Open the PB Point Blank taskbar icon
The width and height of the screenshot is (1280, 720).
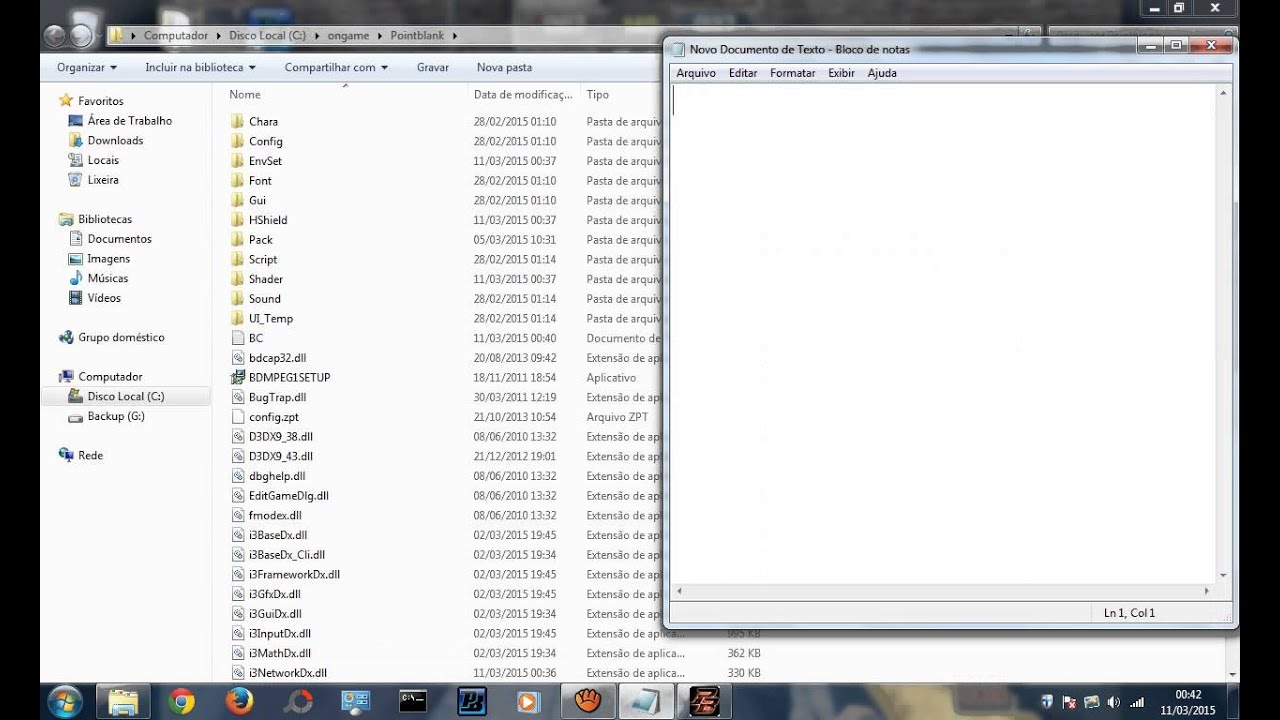point(471,702)
